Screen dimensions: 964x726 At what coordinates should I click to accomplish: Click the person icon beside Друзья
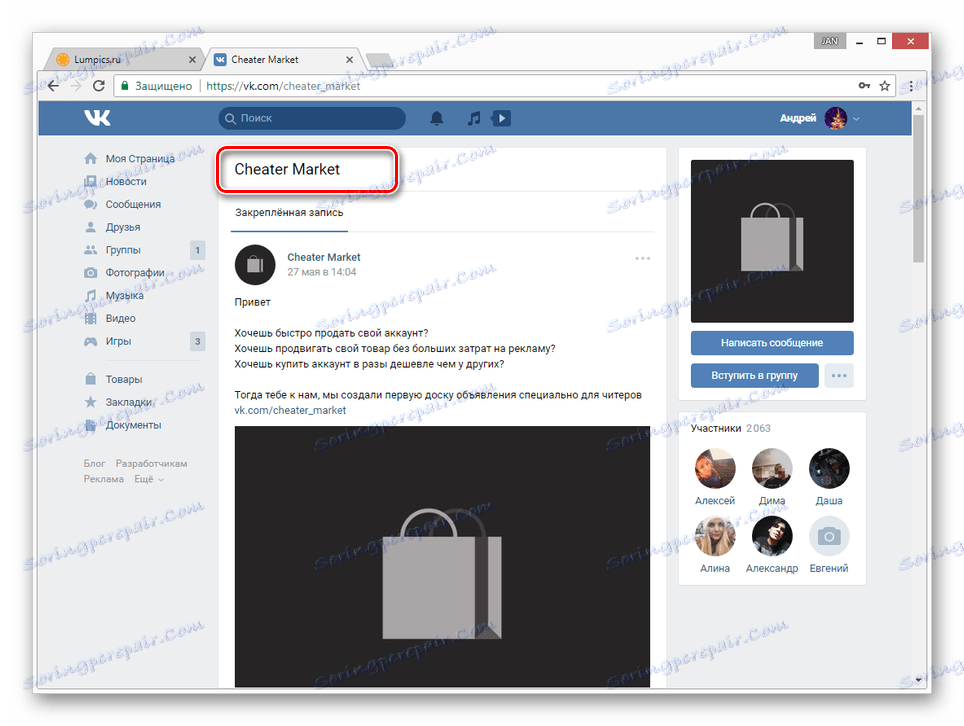tap(90, 227)
